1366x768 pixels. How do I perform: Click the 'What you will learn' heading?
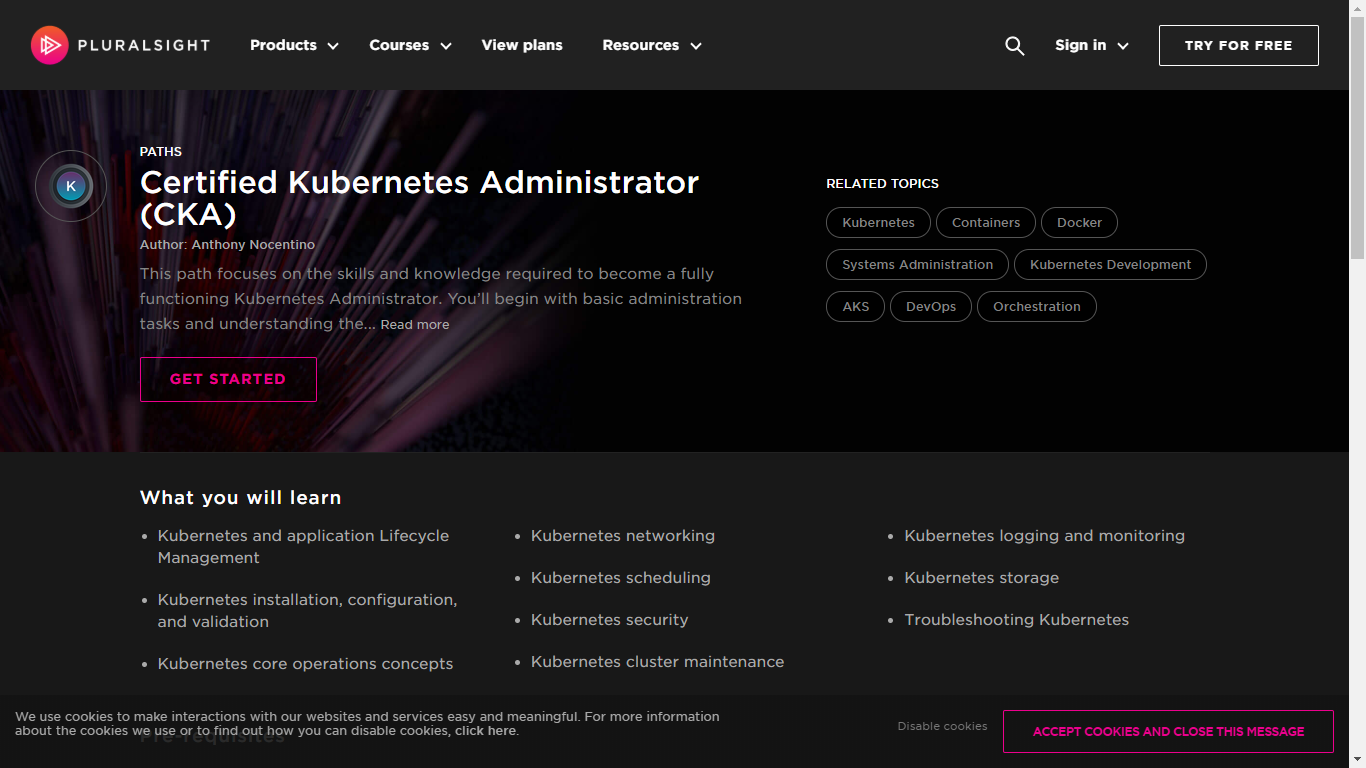(x=241, y=498)
